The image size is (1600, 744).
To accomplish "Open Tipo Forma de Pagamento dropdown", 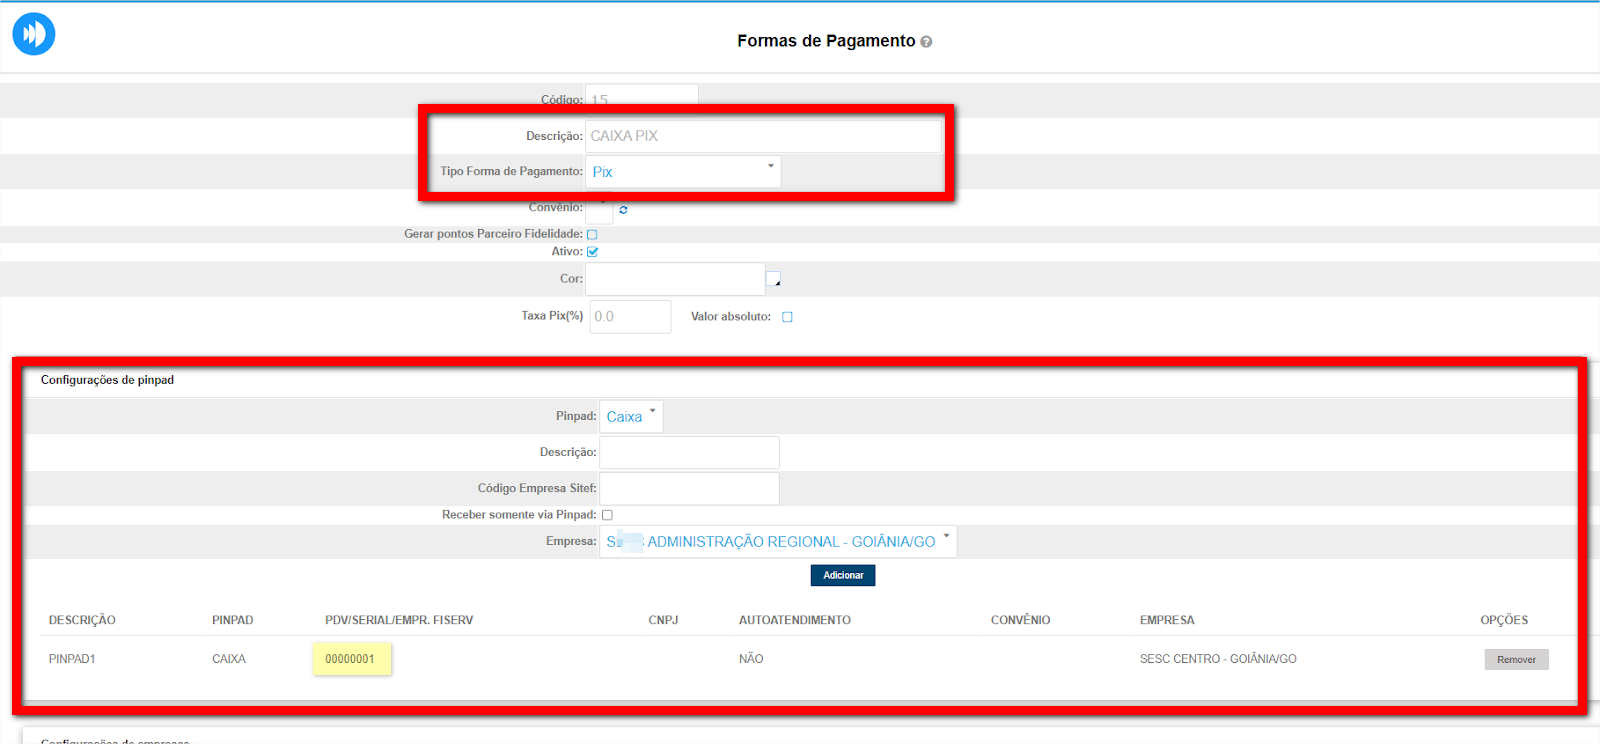I will click(682, 172).
